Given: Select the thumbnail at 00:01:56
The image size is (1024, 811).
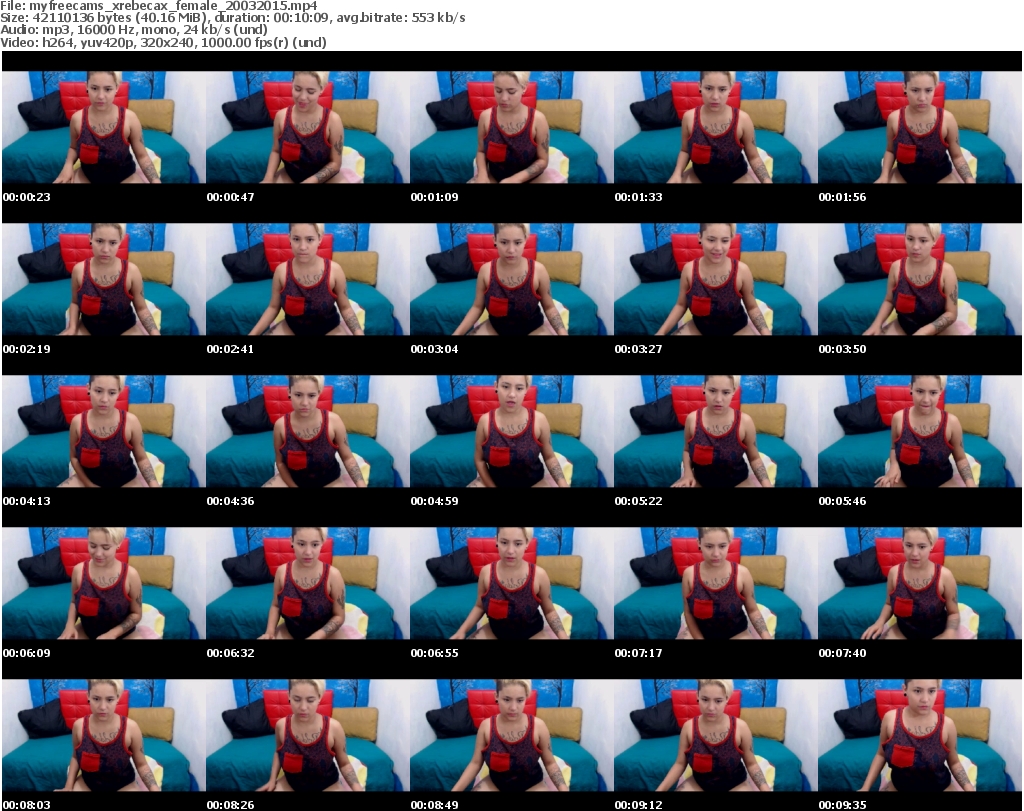Looking at the screenshot, I should pos(920,127).
